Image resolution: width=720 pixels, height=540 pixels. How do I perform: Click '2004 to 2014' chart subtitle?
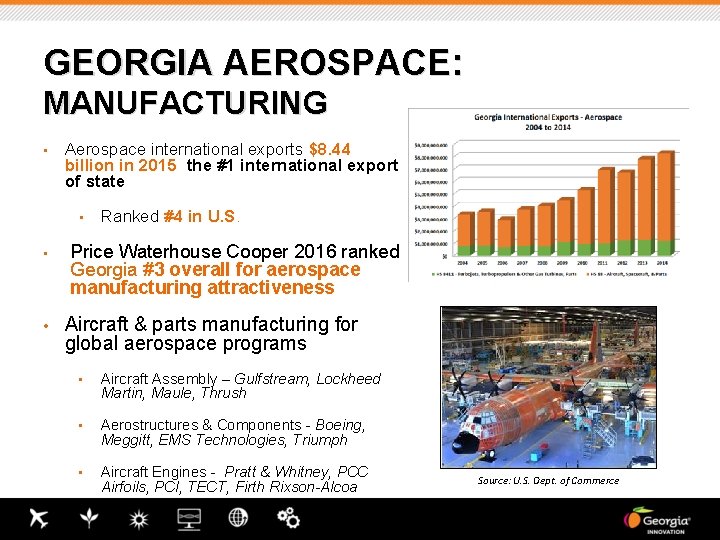click(548, 127)
